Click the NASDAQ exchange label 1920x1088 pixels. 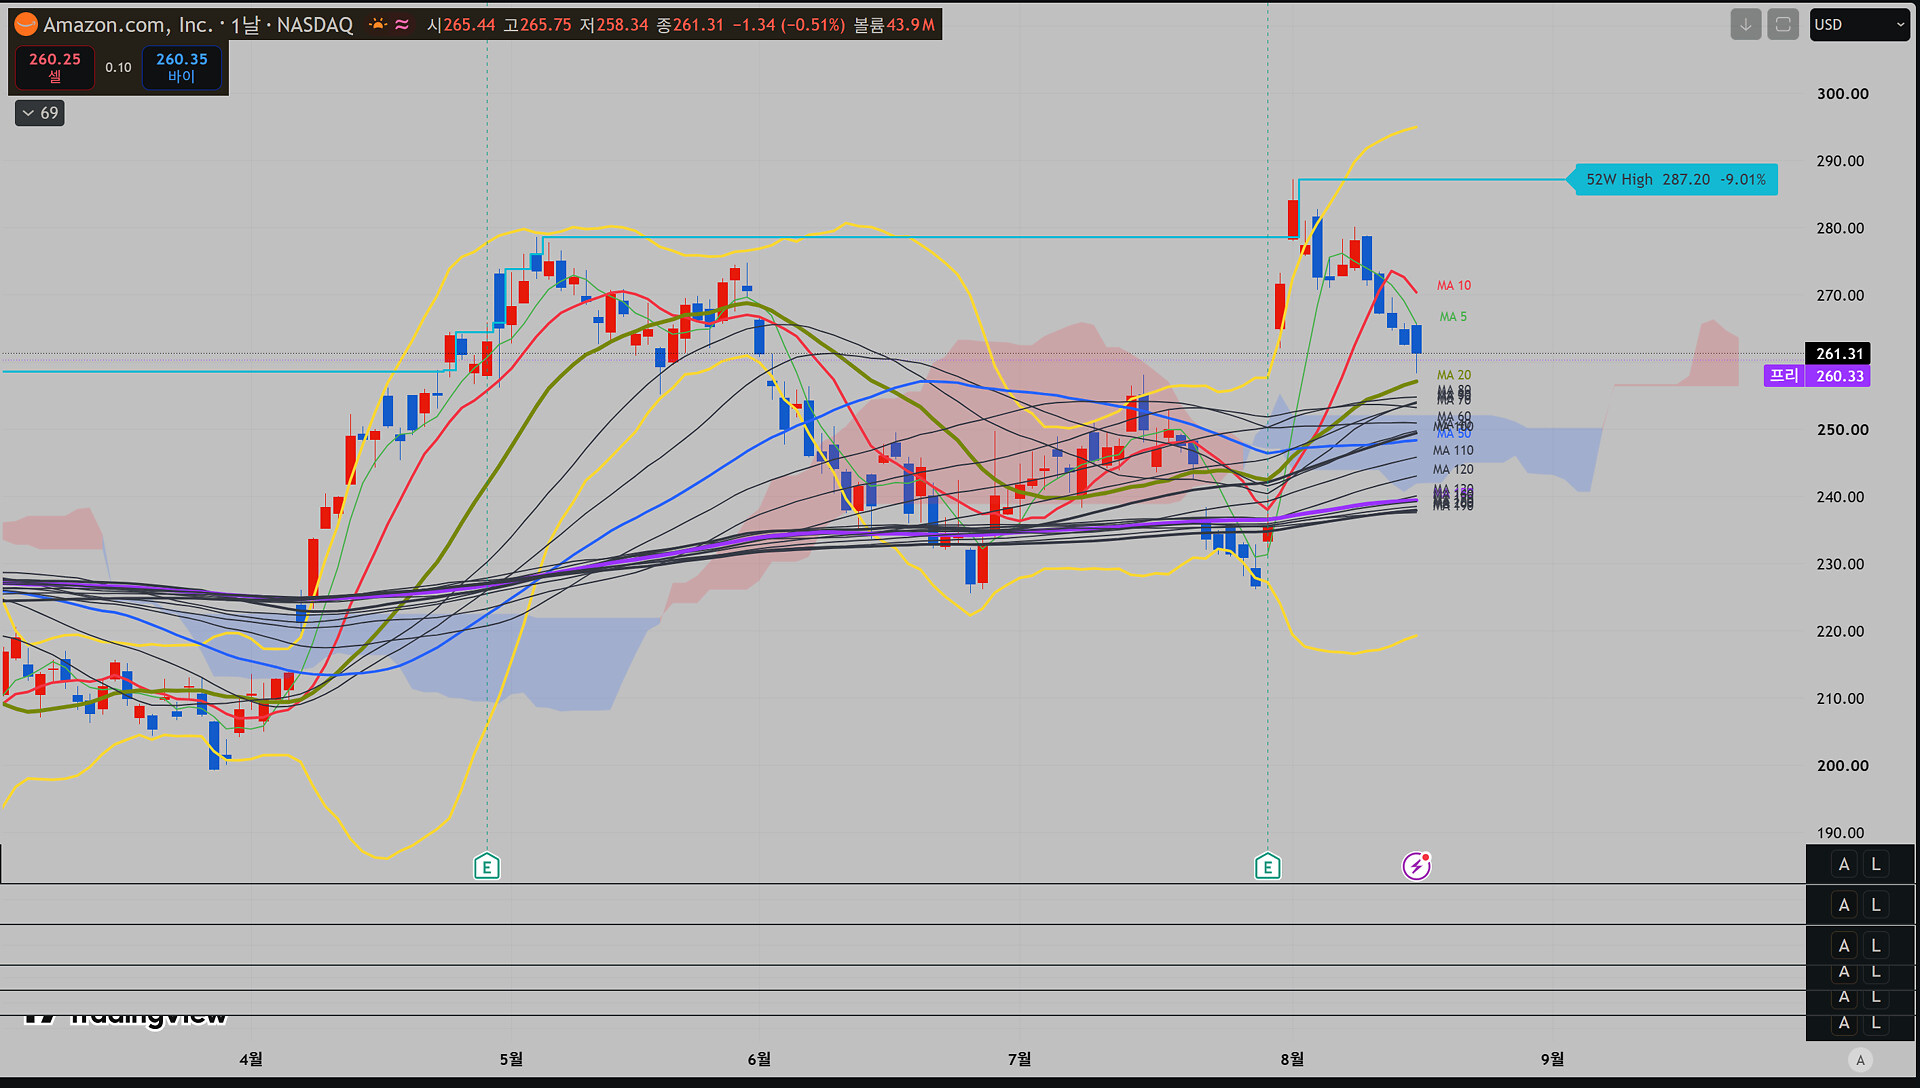tap(315, 24)
